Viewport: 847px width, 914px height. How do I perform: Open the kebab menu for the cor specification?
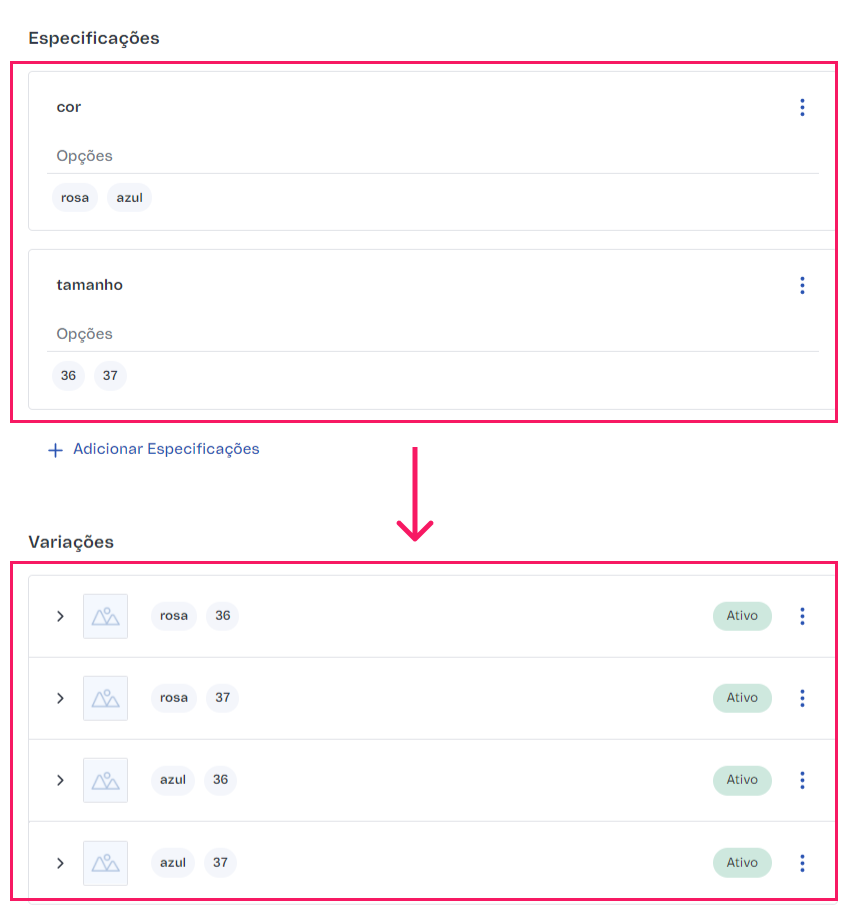coord(802,107)
